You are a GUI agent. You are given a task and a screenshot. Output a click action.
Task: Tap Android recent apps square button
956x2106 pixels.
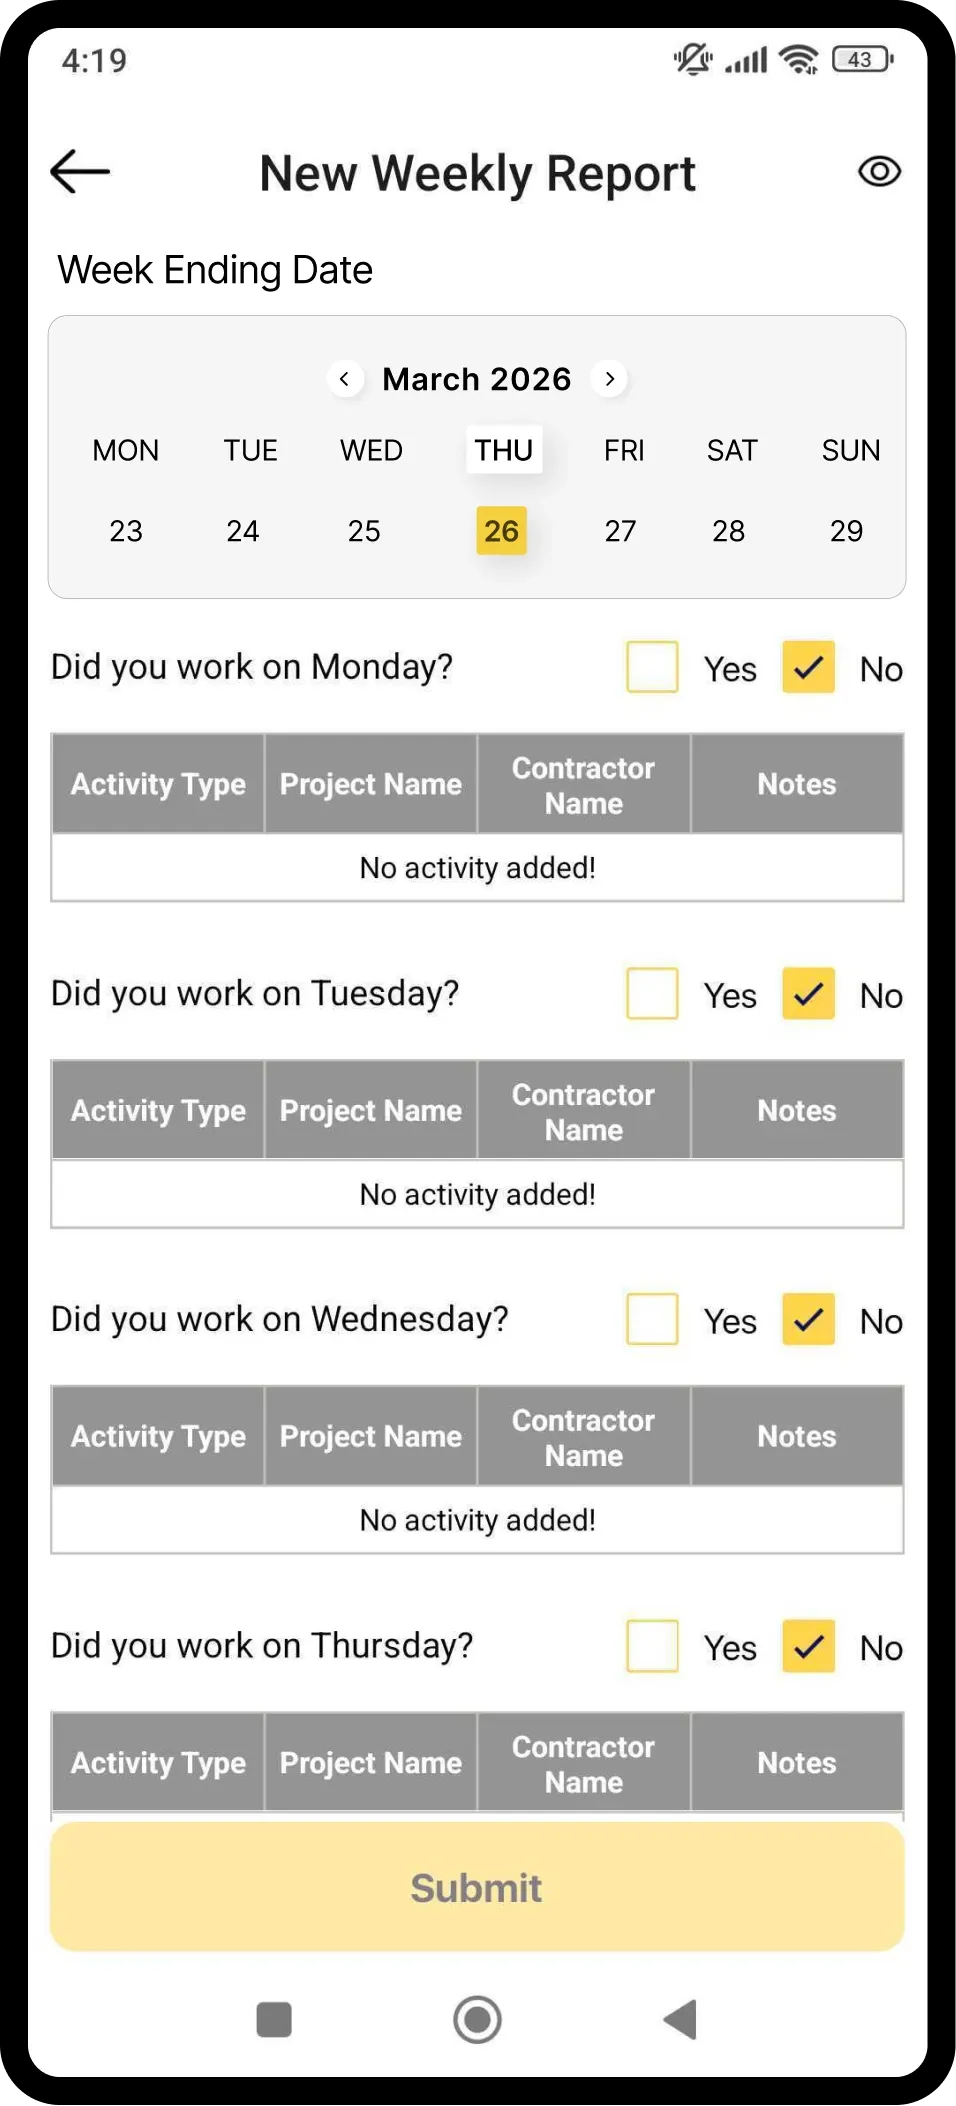click(274, 2019)
